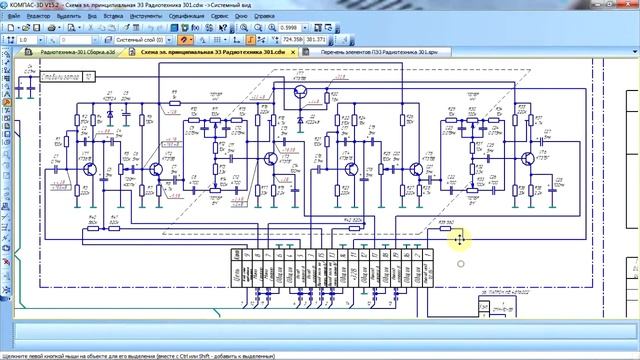640x360 pixels.
Task: Click the zoom-in plus magnifier icon
Action: [x=272, y=28]
